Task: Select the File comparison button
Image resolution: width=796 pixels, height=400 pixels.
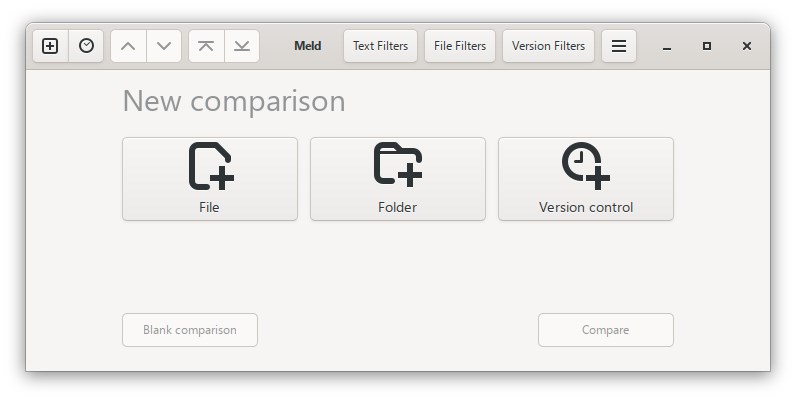Action: pos(210,178)
